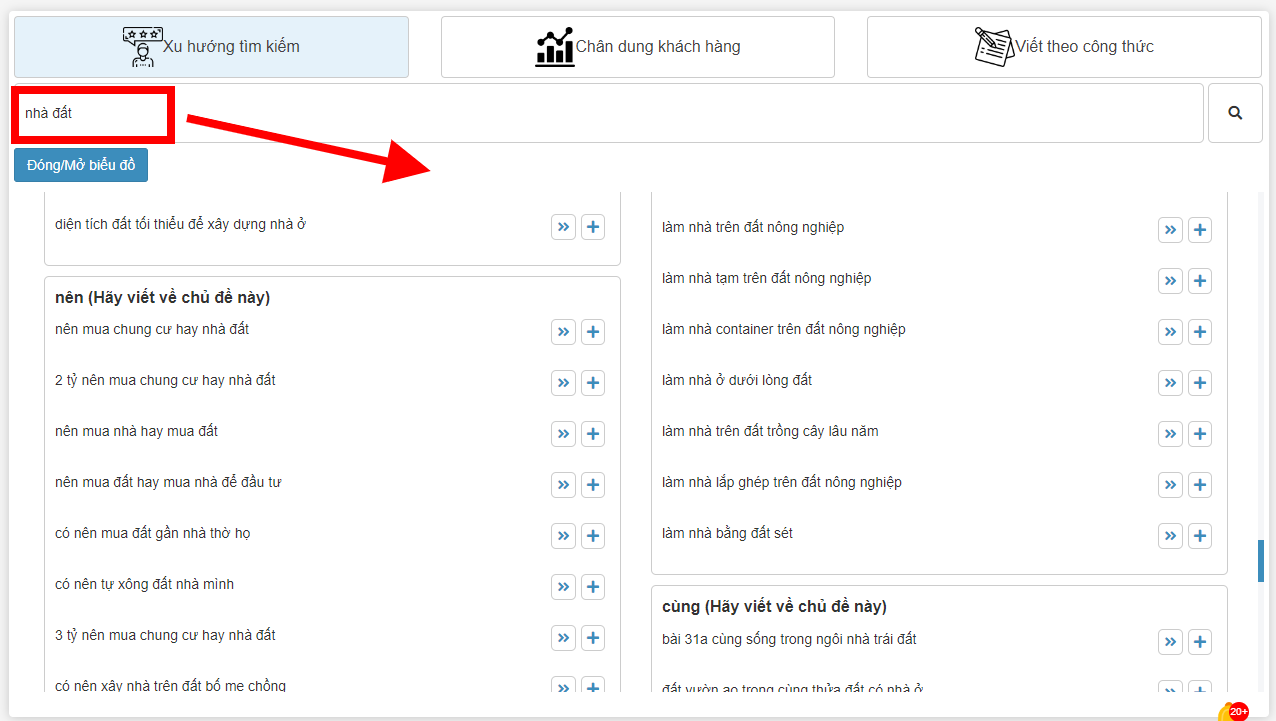The image size is (1276, 721).
Task: Add keyword 'làm nhà tạm trên đất nông nghiệp'
Action: point(1200,280)
